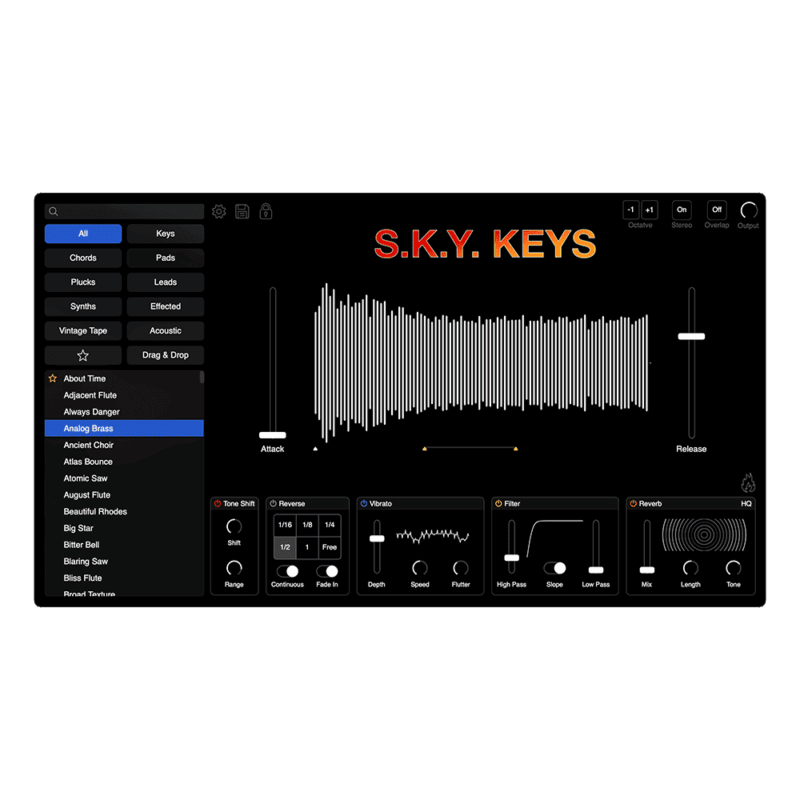Image resolution: width=800 pixels, height=800 pixels.
Task: Select the Beautiful Rhodes preset
Action: pos(124,511)
